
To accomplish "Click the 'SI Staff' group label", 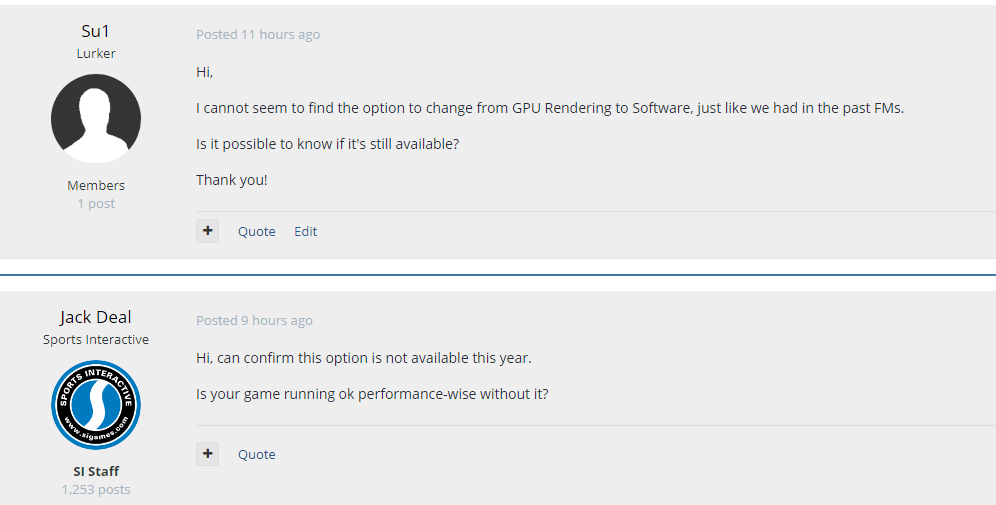I will [x=96, y=471].
